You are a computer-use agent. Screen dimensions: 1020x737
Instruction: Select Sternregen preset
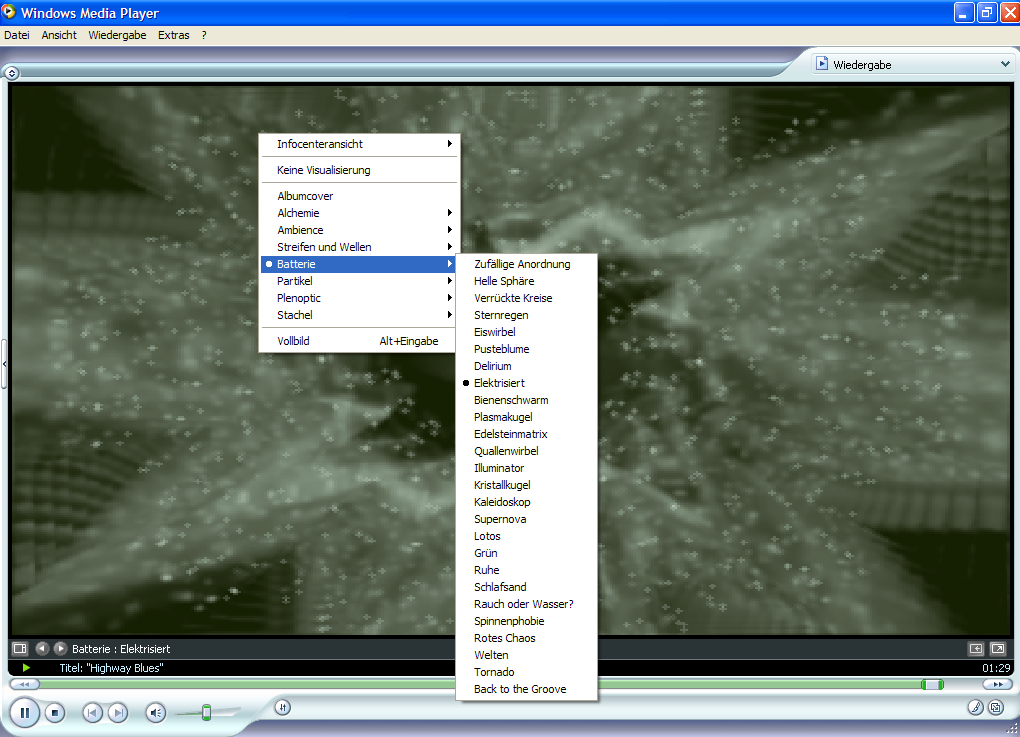[x=526, y=314]
